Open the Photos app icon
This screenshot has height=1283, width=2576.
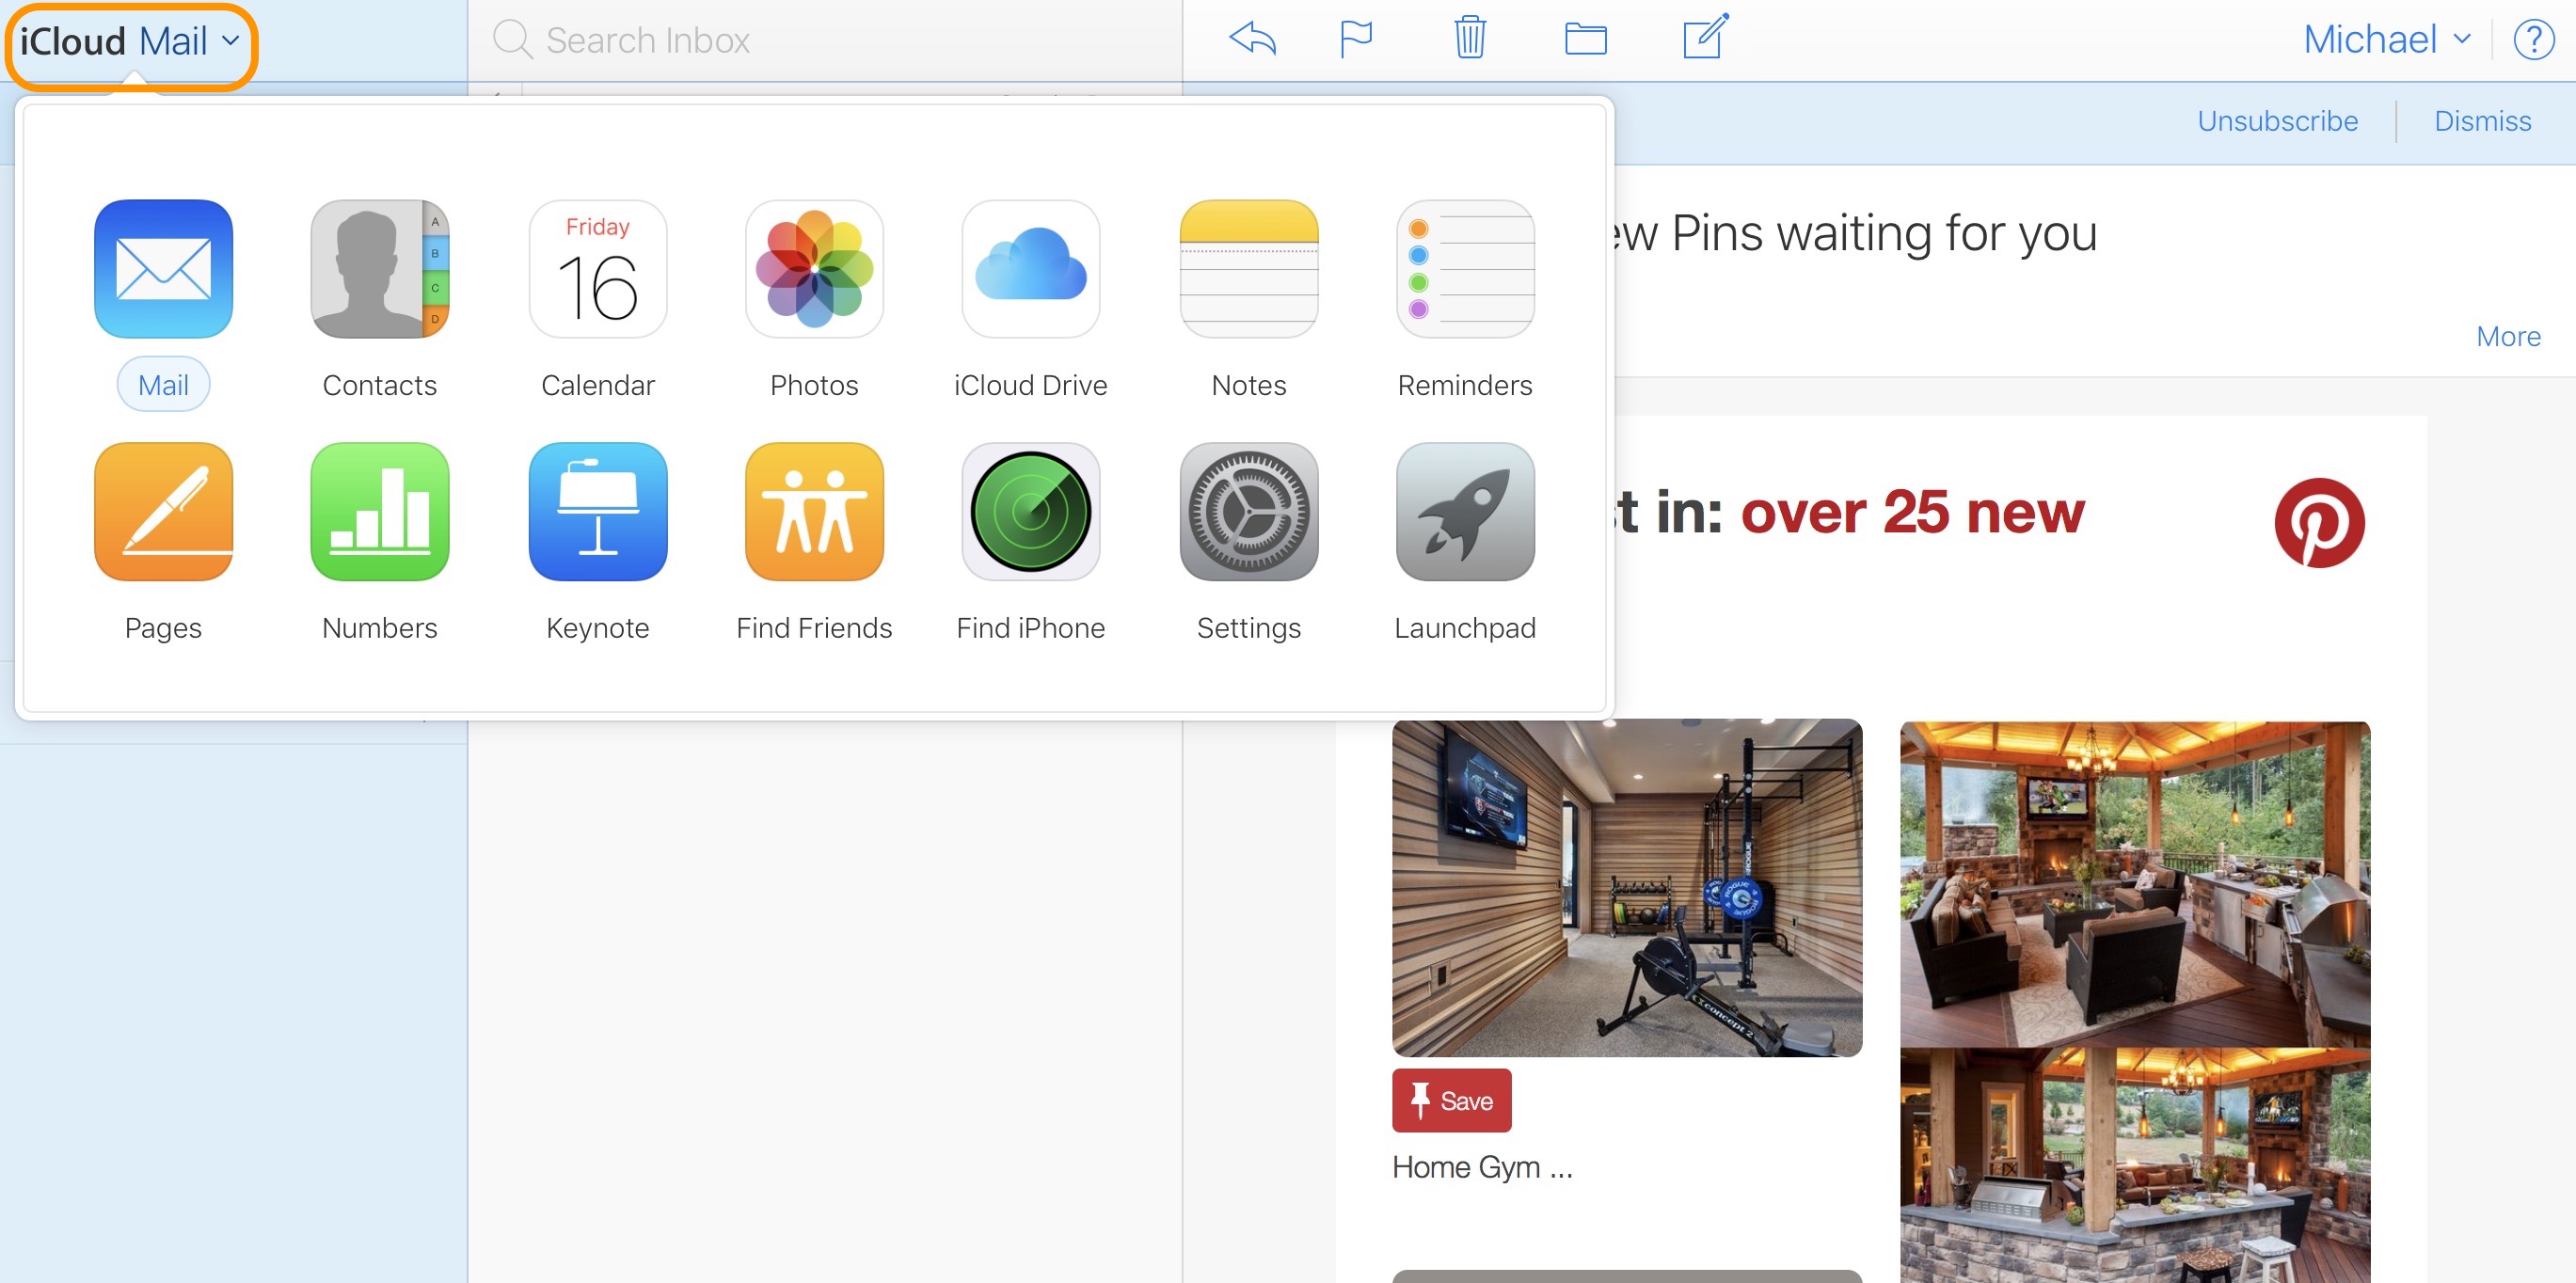814,268
